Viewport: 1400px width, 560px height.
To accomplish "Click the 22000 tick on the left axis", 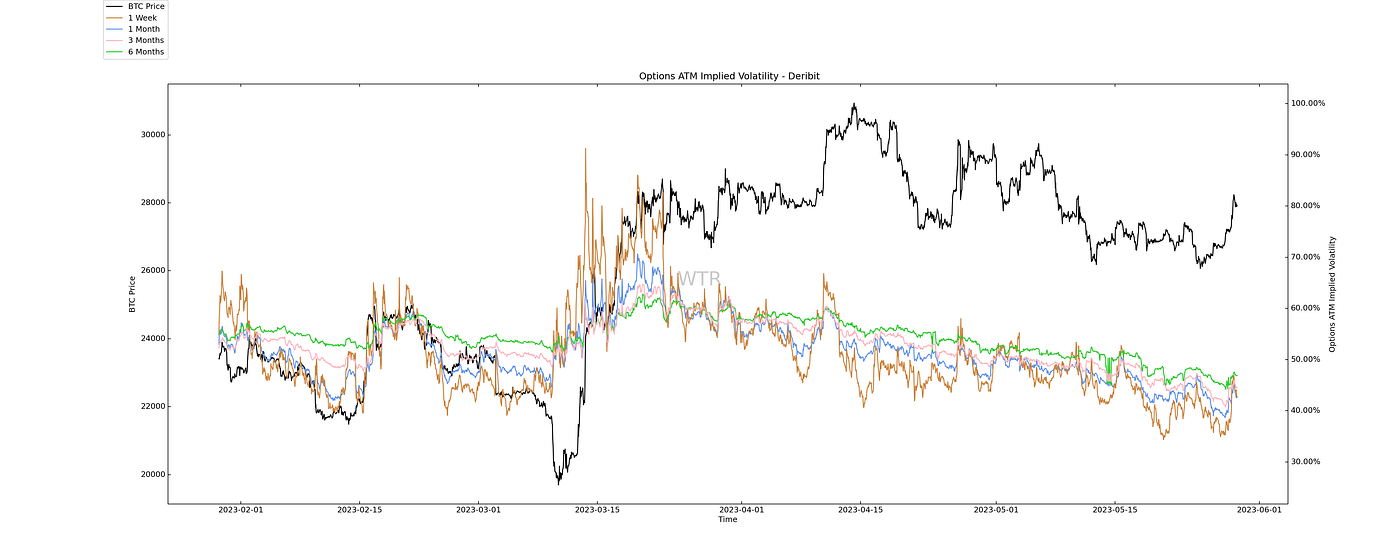I will coord(152,407).
